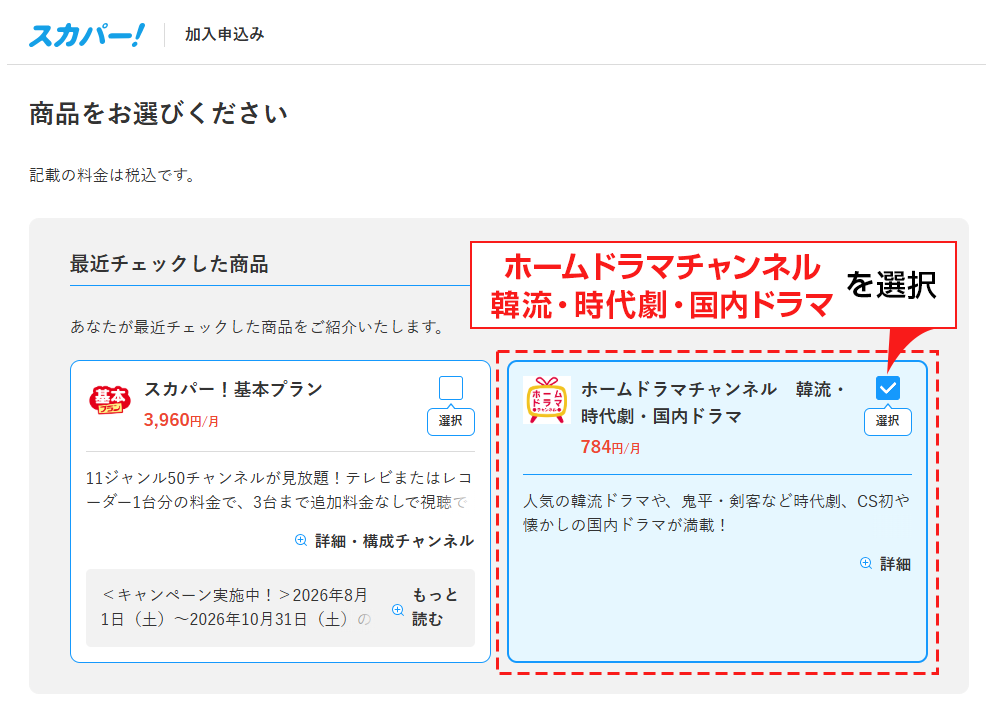Click the ホームドラマチャンネル TV logo icon

(547, 400)
